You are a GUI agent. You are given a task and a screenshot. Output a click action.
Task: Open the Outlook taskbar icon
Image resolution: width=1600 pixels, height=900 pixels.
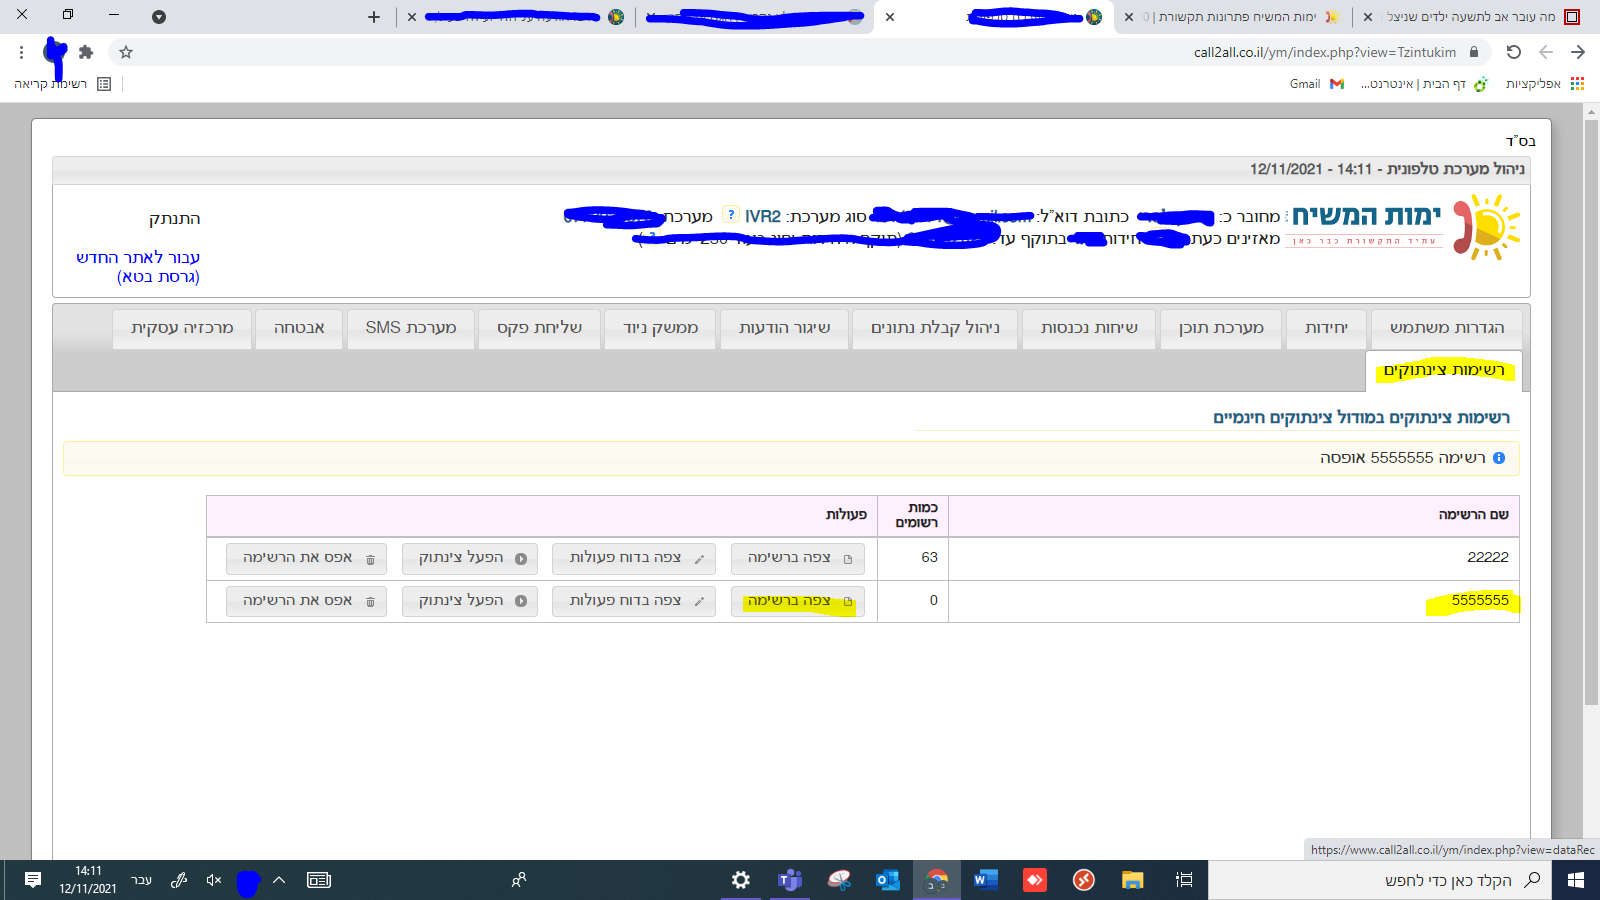click(x=887, y=880)
